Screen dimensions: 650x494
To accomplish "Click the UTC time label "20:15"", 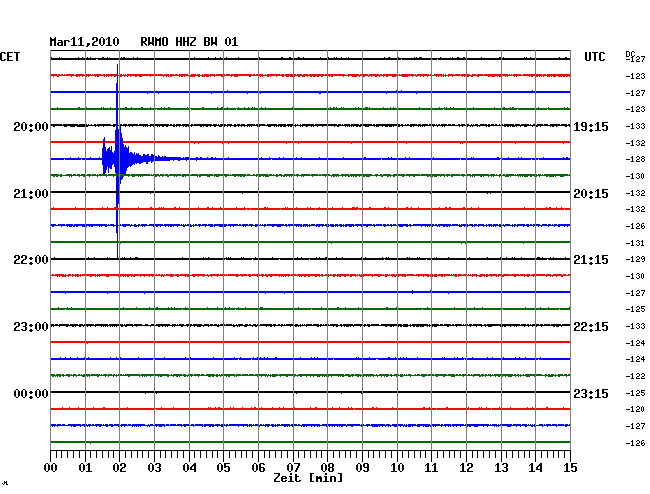I will click(591, 194).
